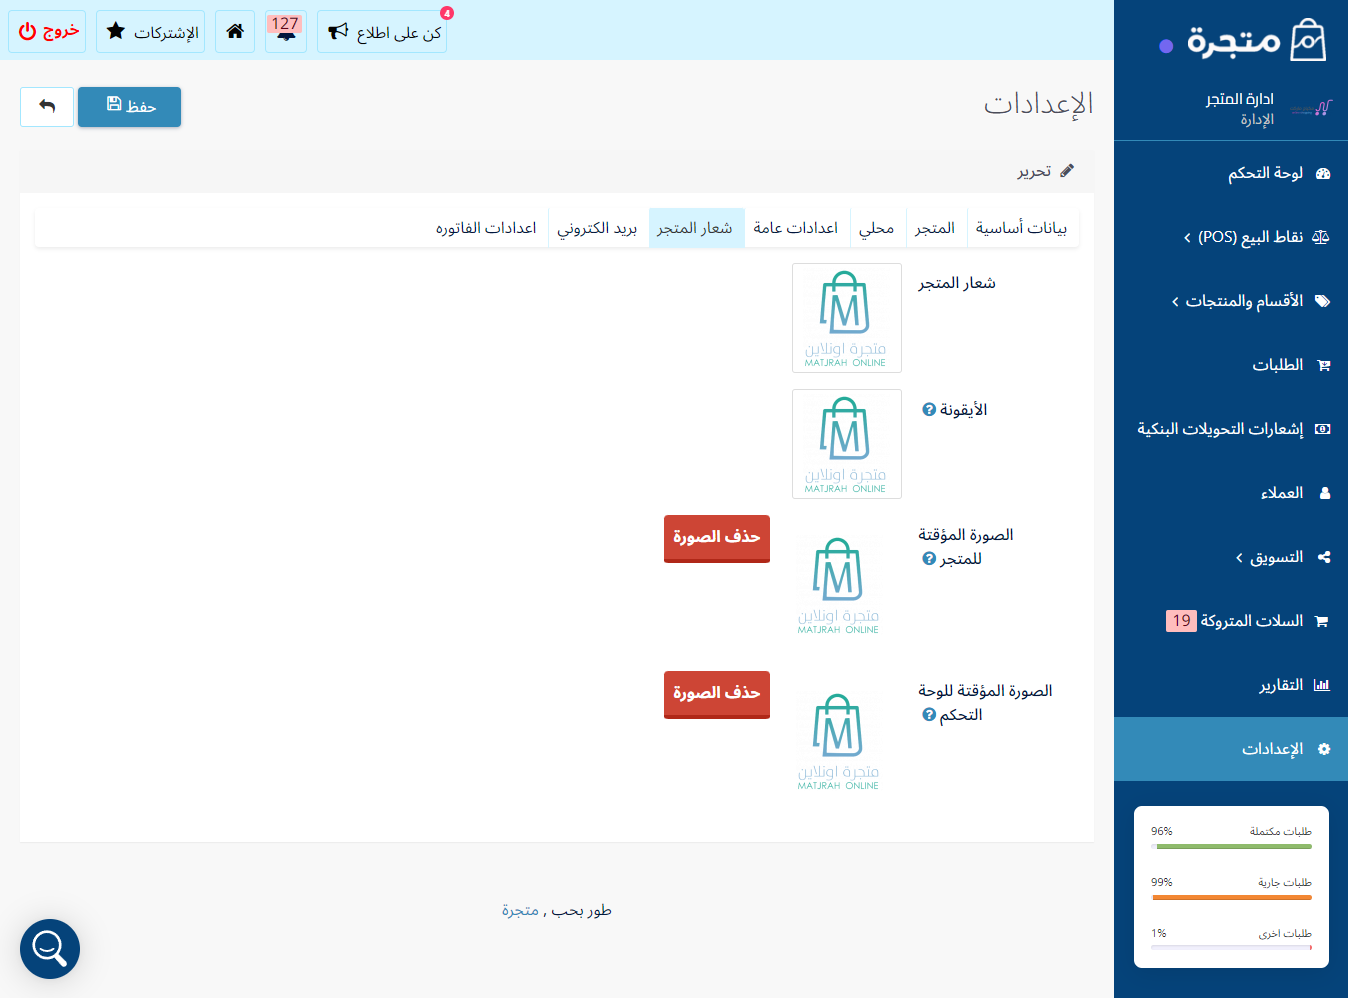
Task: Click the bar chart icon beside التقارير
Action: pos(1322,685)
